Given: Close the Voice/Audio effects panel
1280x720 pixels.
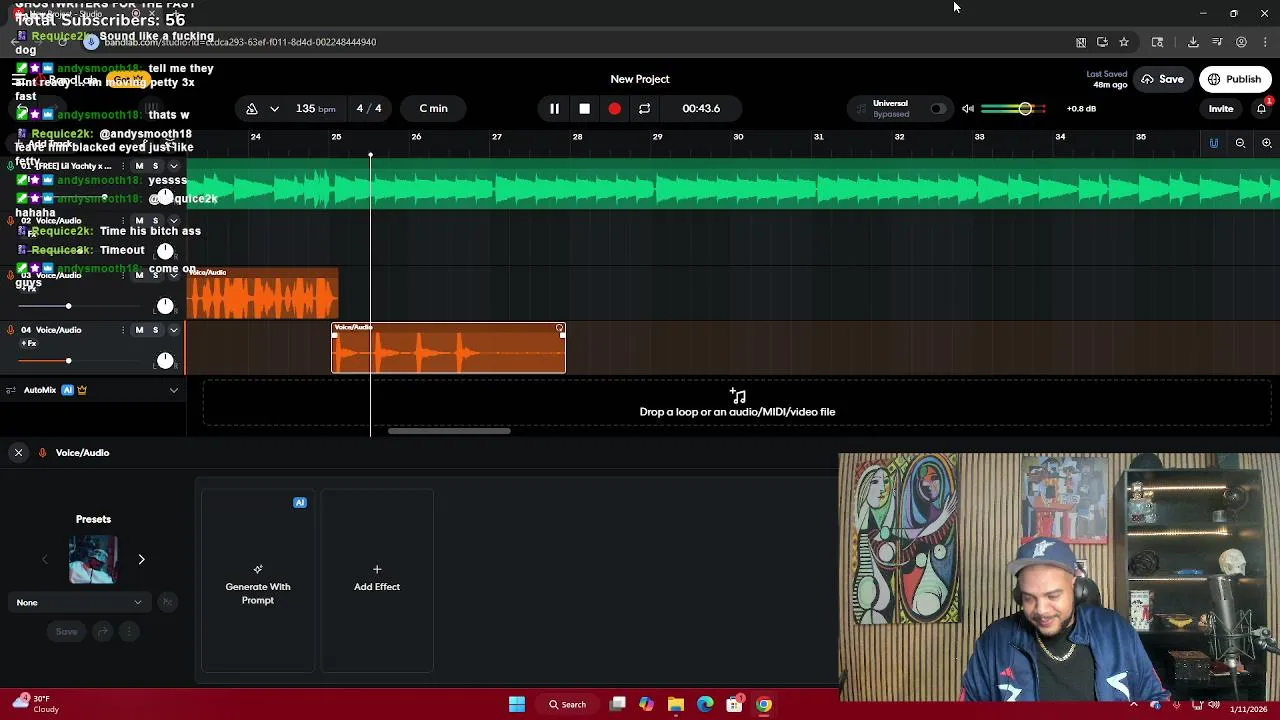Looking at the screenshot, I should 18,453.
